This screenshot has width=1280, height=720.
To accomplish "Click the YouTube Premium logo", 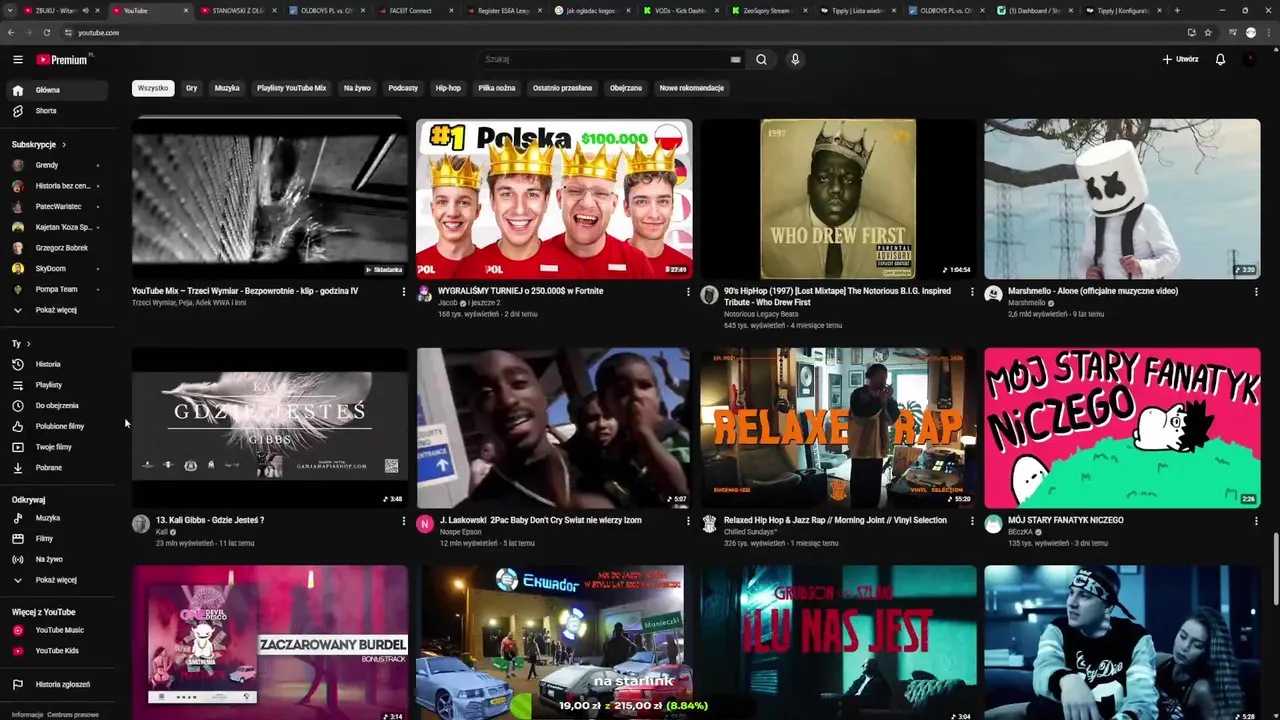I will 63,60.
